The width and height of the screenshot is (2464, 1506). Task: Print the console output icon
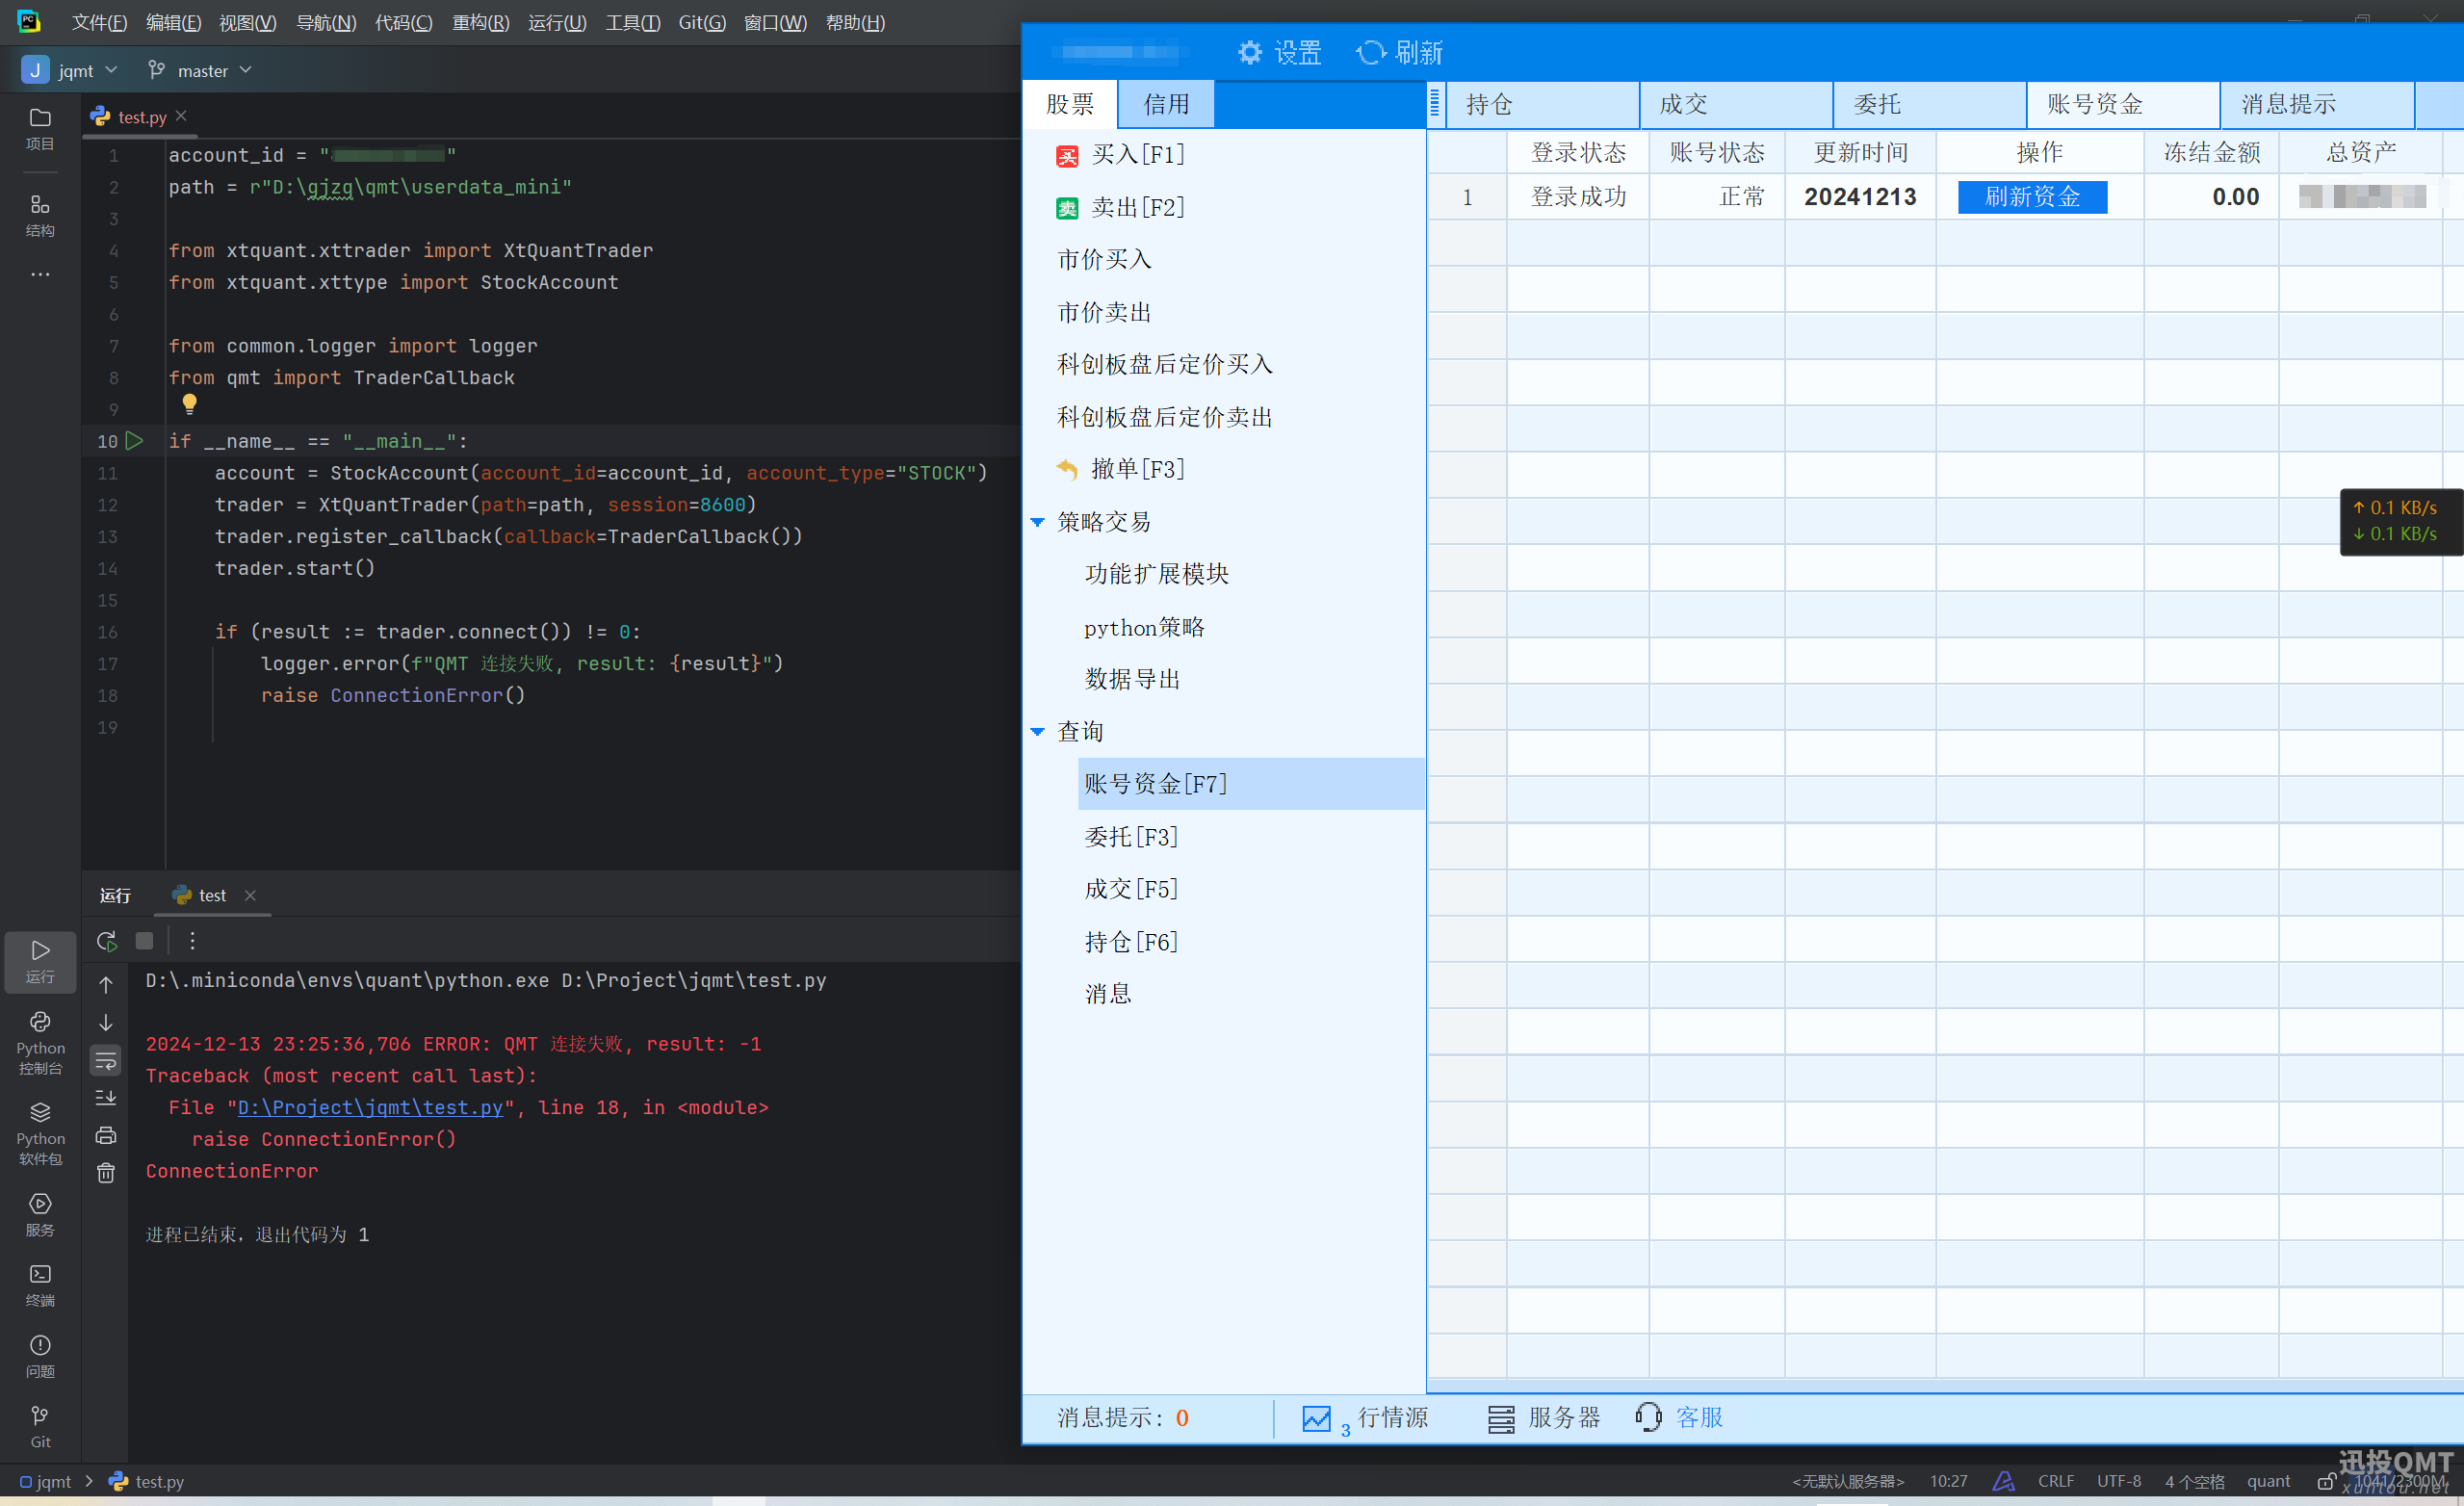click(106, 1135)
